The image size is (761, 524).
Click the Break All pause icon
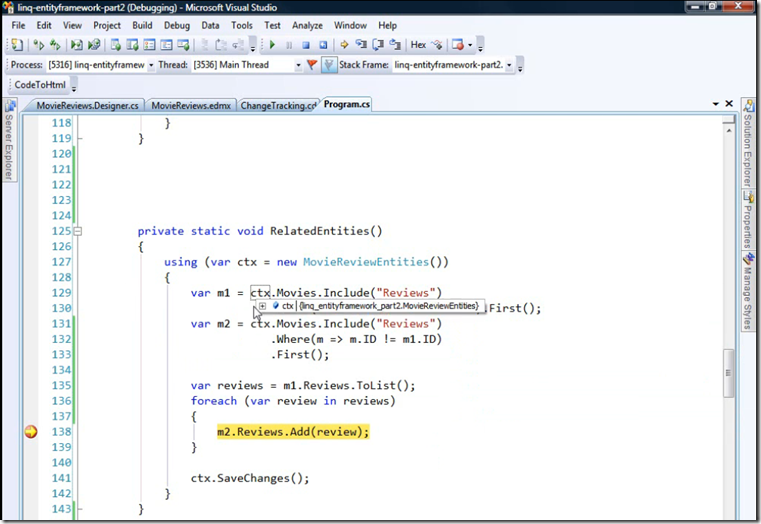pos(289,45)
